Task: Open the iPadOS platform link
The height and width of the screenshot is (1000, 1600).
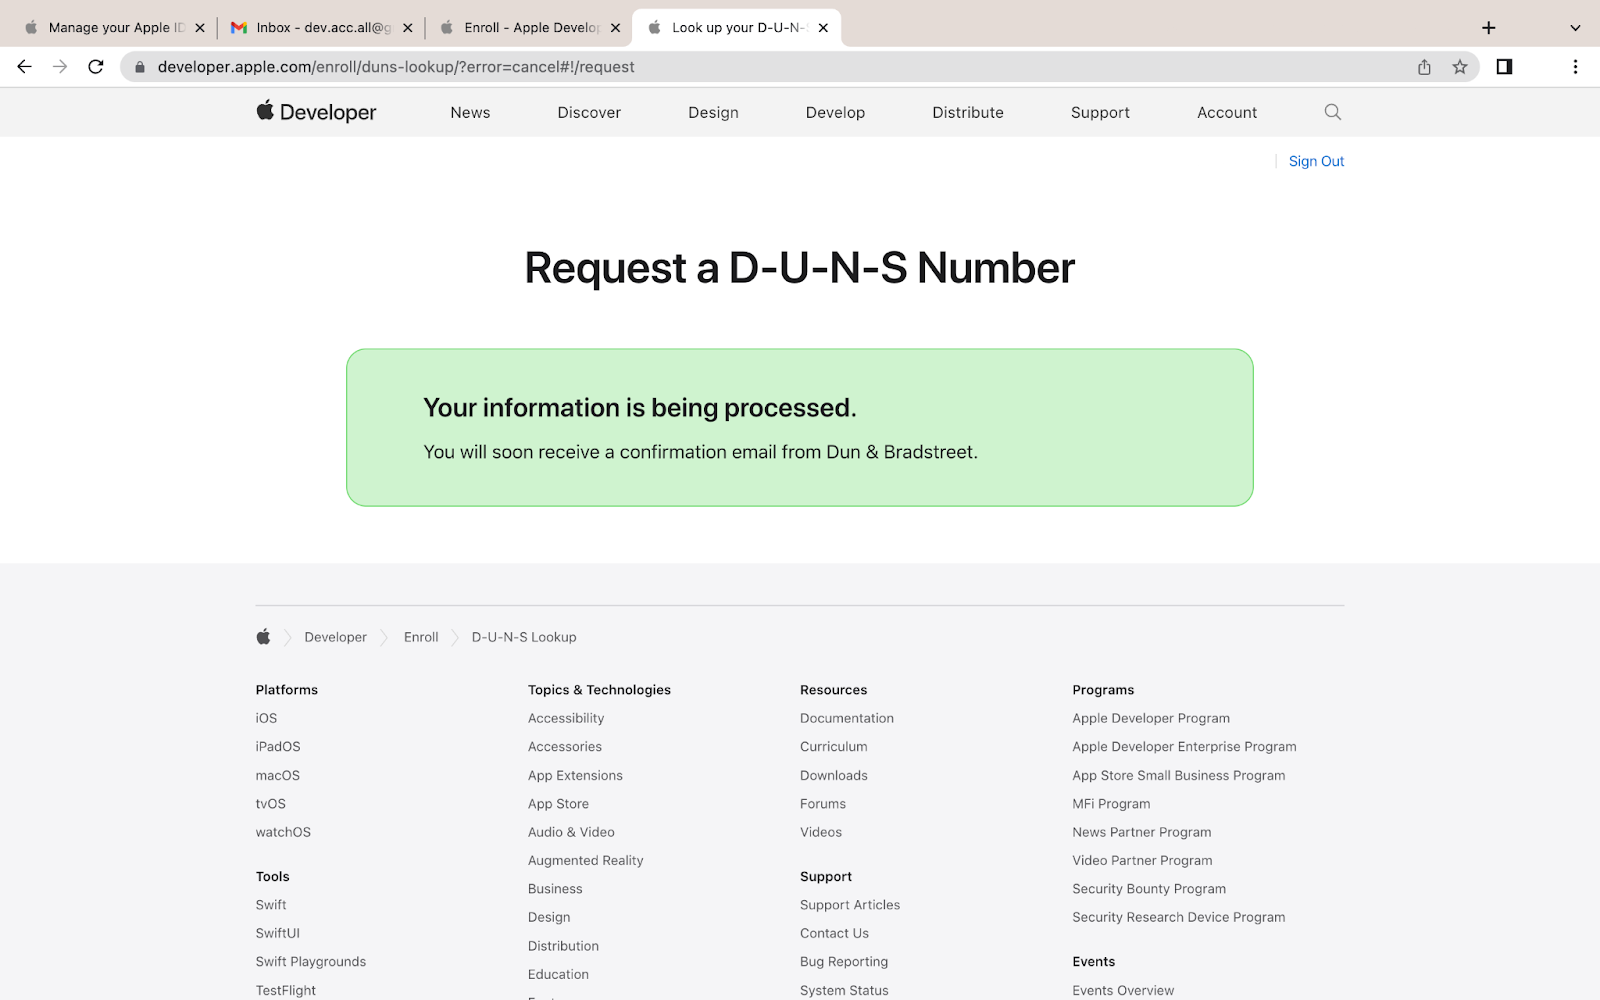Action: pos(278,747)
